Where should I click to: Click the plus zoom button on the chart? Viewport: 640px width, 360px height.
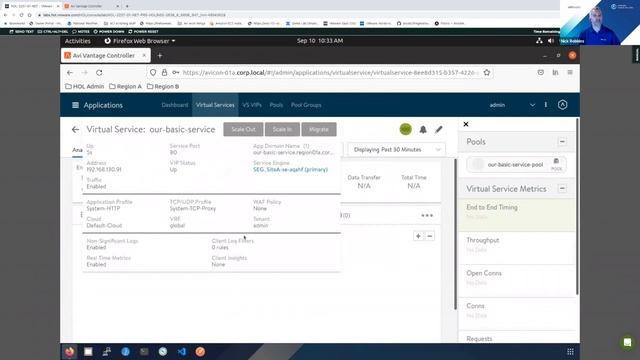pos(418,236)
